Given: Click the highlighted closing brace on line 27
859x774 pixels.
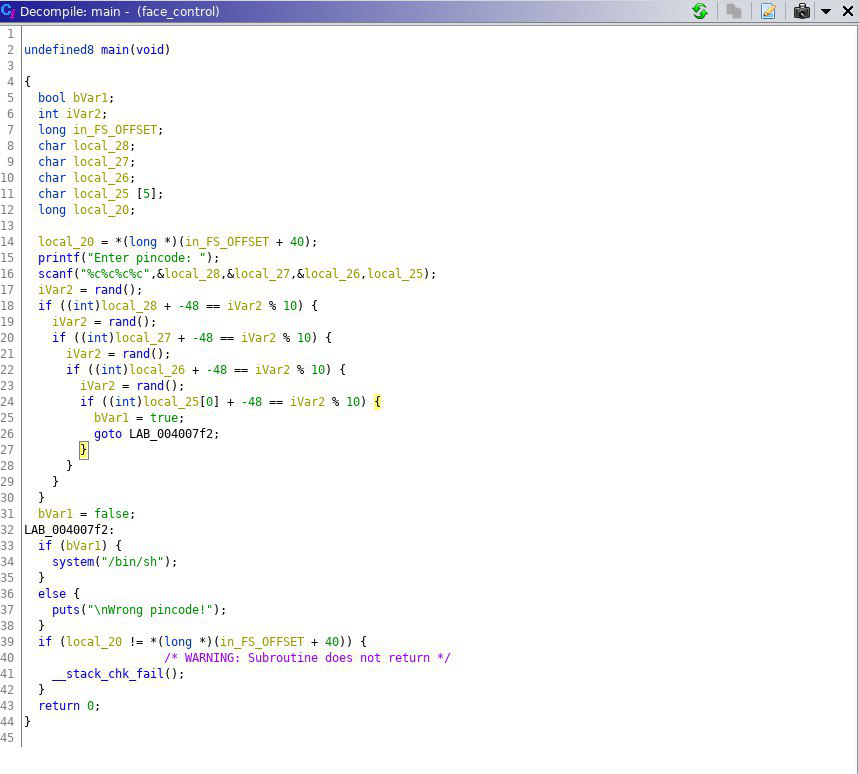Looking at the screenshot, I should click(83, 450).
